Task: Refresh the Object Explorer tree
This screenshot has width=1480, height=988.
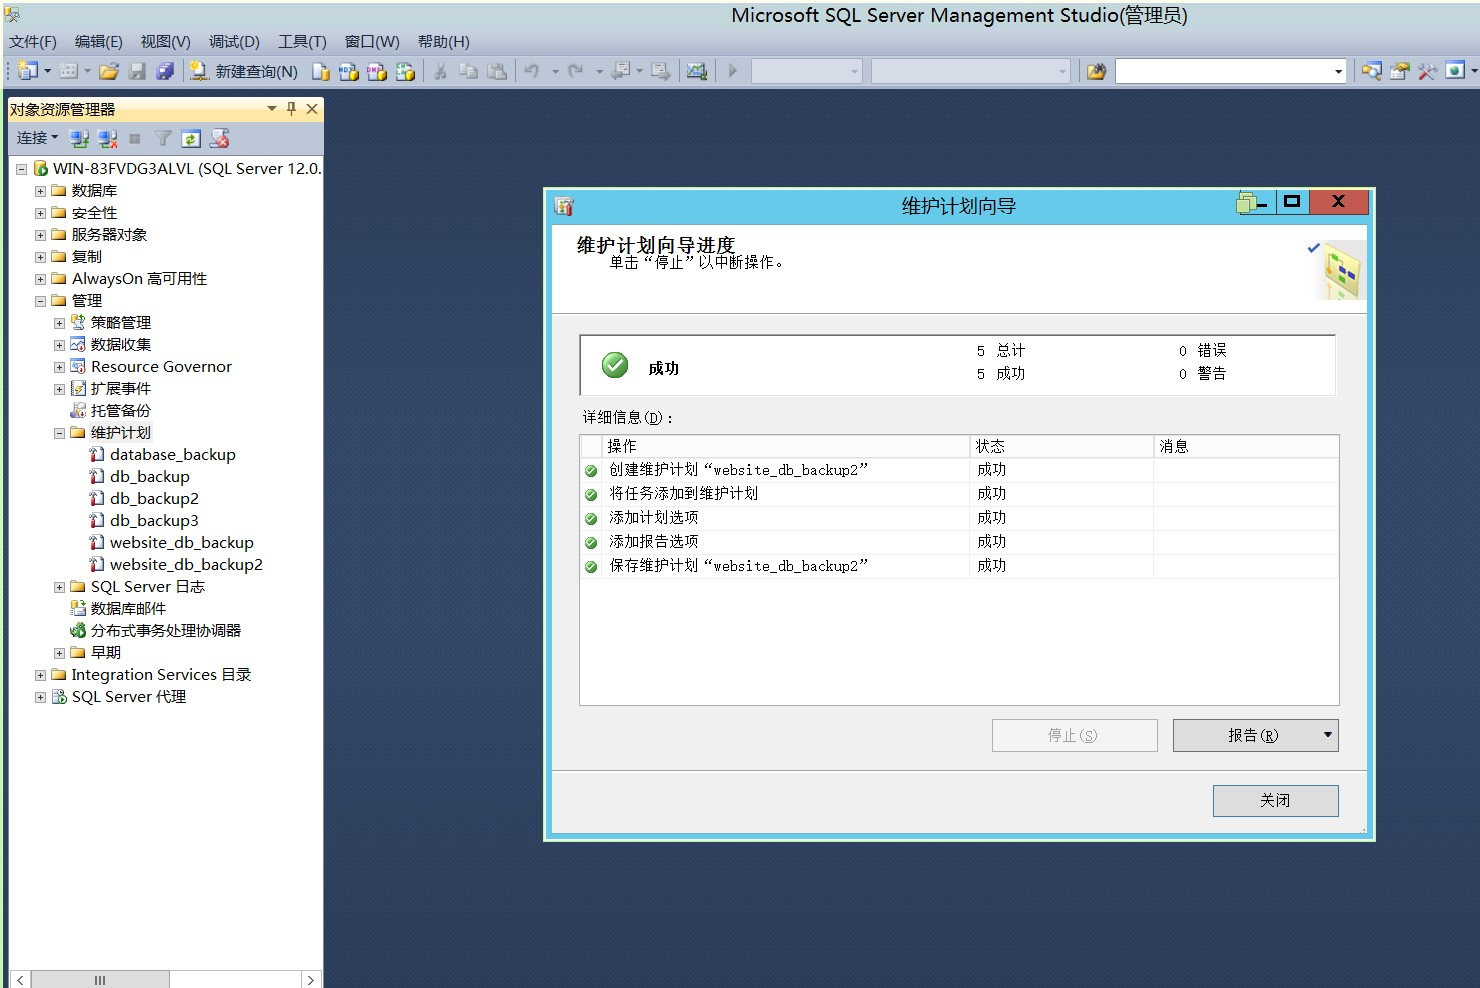Action: (191, 138)
